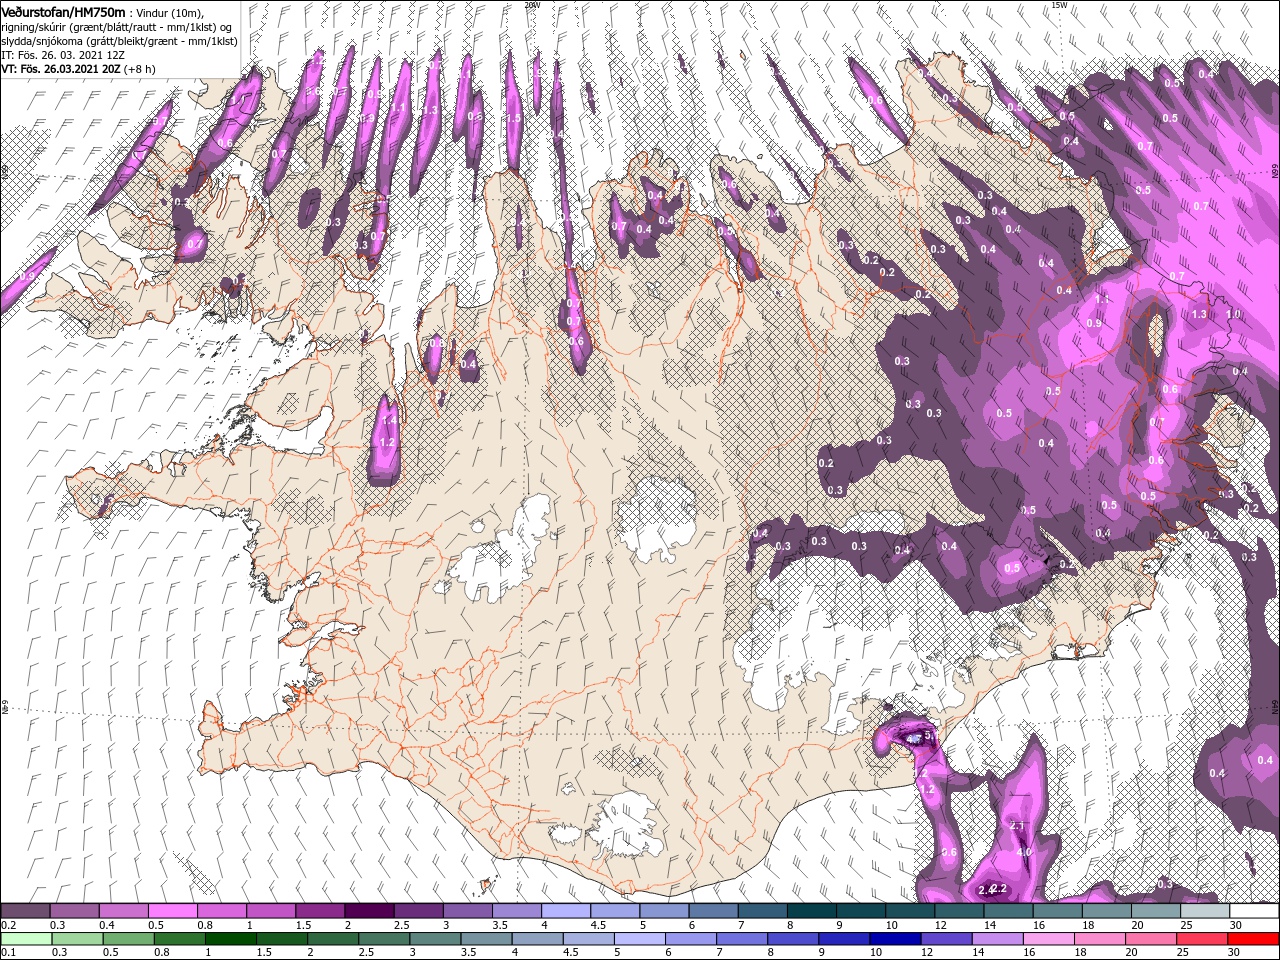Image resolution: width=1280 pixels, height=960 pixels.
Task: Pick the dark teal 8–9 swatch in the upper legend
Action: point(811,911)
